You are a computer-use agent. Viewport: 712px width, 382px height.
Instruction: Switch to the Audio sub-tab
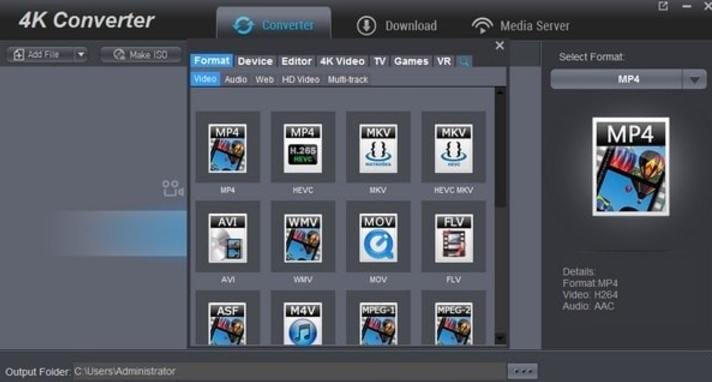(236, 79)
